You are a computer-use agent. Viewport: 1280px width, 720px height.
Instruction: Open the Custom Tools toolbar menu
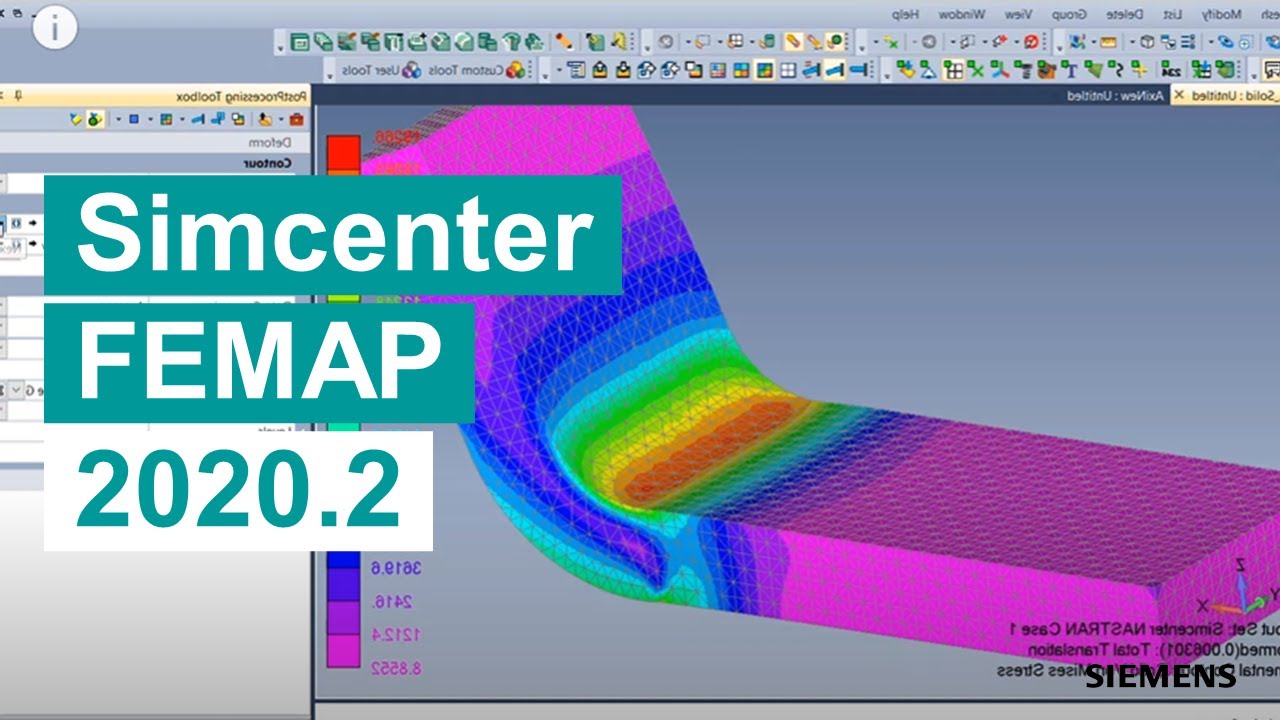(465, 71)
